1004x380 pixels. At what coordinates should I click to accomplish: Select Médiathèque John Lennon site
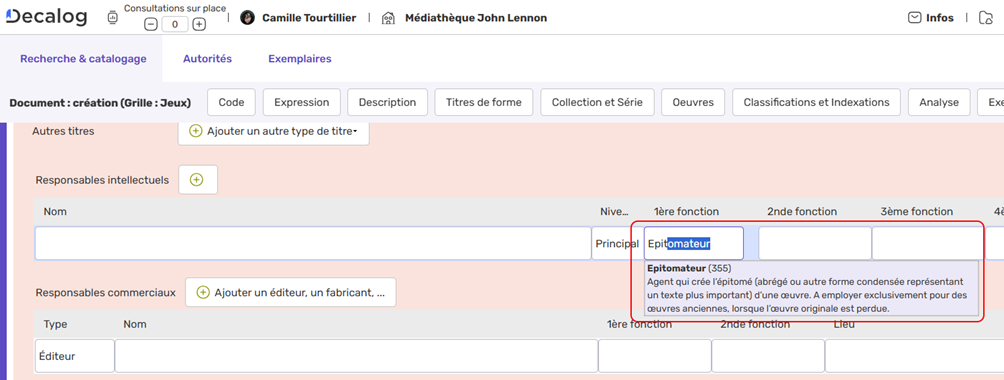point(476,18)
